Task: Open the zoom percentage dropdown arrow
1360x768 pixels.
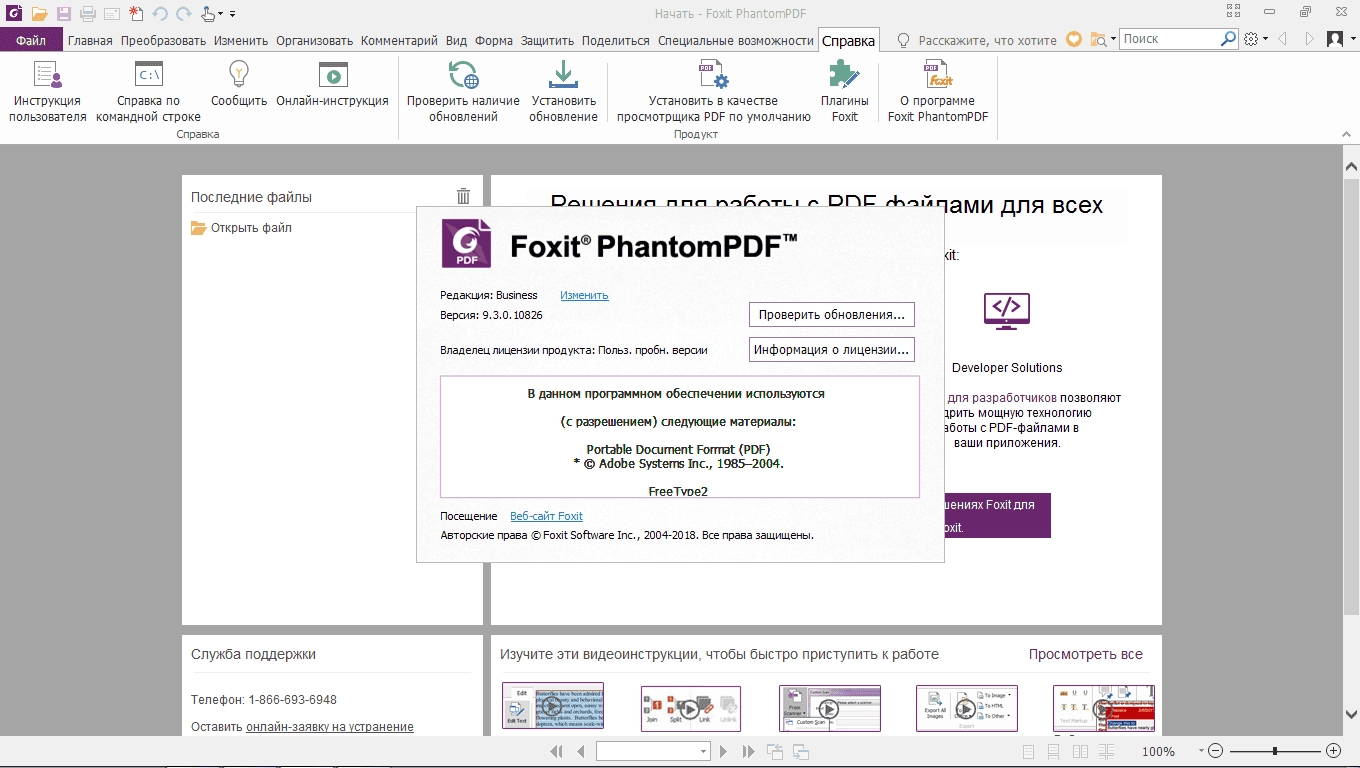Action: pos(1201,751)
